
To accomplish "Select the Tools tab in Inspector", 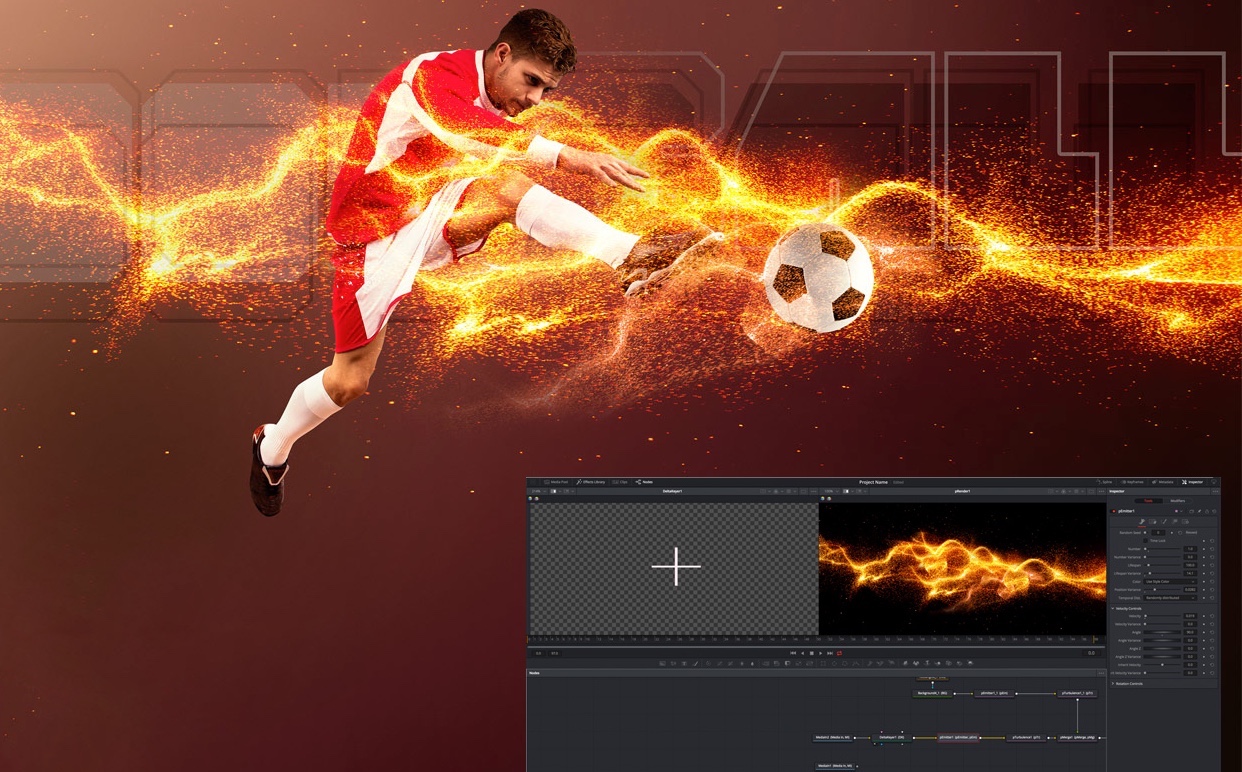I will [x=1147, y=500].
